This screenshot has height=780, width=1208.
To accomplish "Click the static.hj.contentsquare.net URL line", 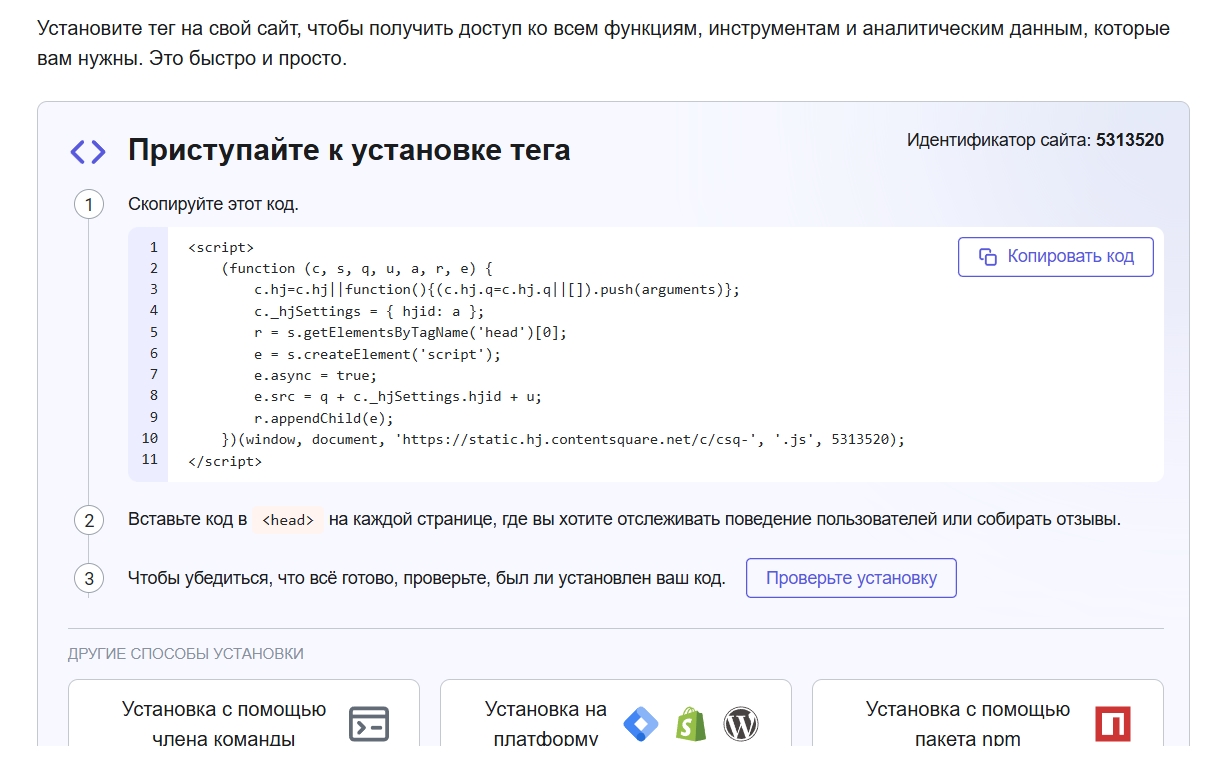I will point(563,439).
